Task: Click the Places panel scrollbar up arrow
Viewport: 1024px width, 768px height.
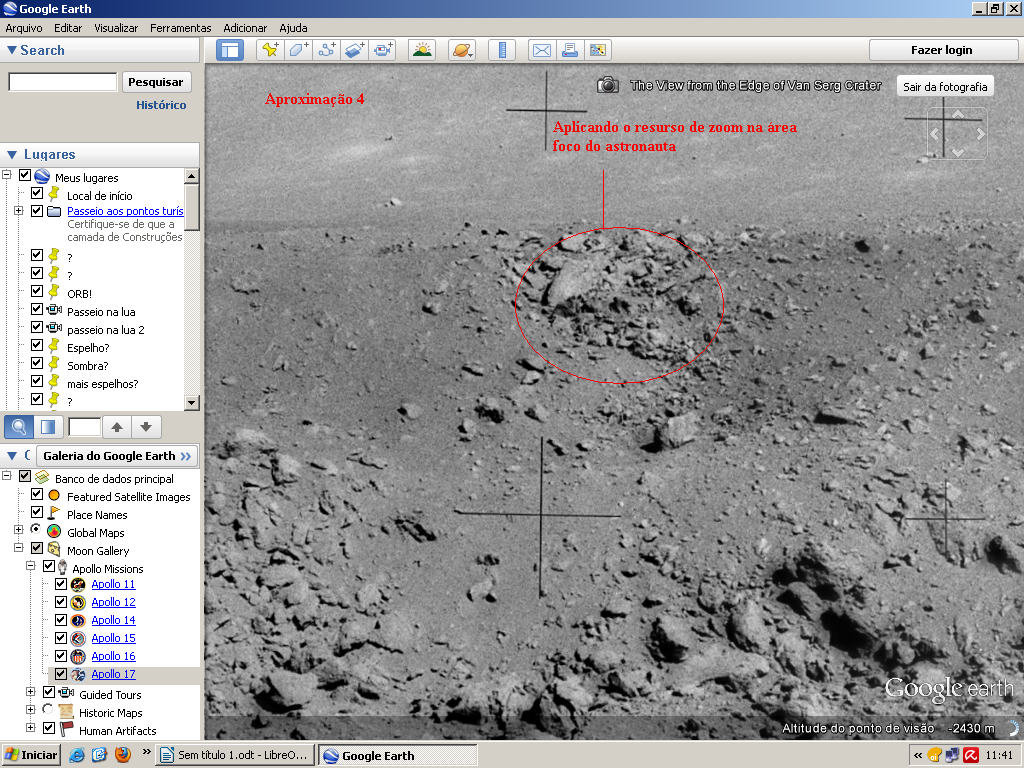Action: click(191, 176)
